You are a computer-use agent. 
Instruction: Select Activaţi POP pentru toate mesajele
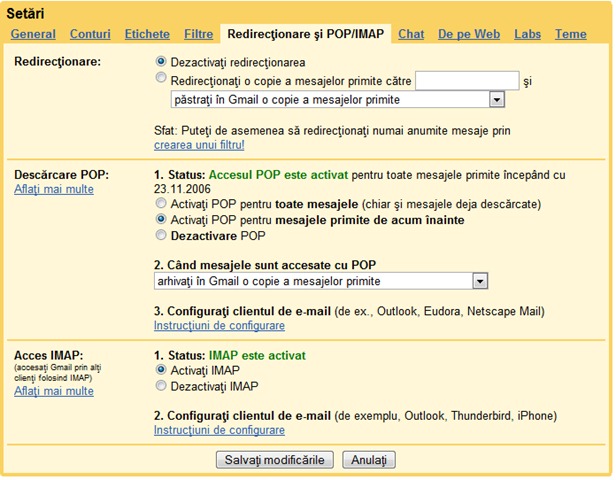click(161, 203)
